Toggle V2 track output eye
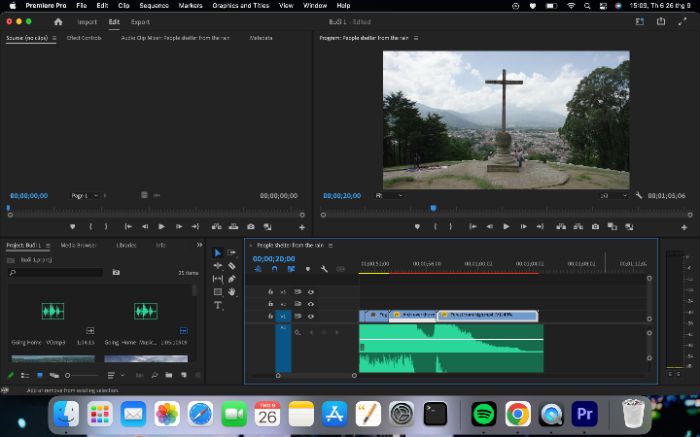The image size is (700, 437). pyautogui.click(x=311, y=304)
